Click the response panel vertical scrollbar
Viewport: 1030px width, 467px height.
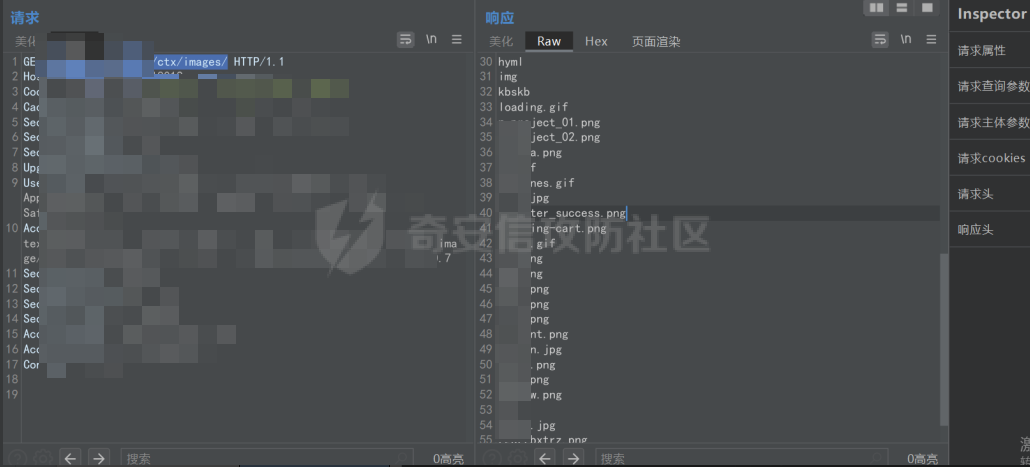(944, 338)
